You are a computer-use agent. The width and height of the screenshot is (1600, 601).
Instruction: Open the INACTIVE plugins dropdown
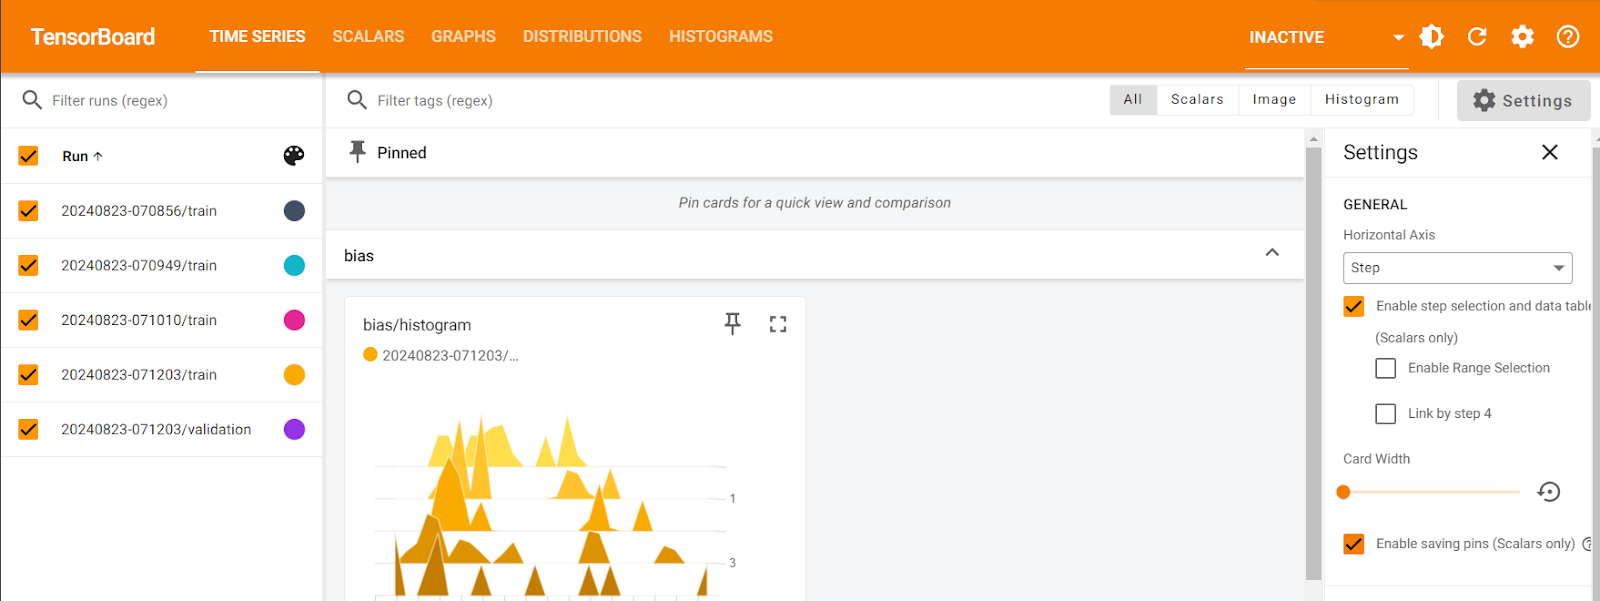coord(1327,37)
